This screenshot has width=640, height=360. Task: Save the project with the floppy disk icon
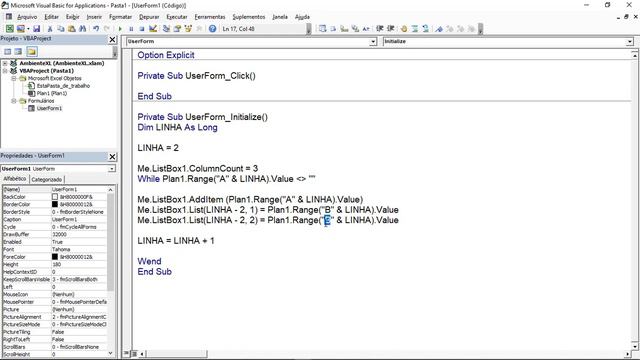[x=36, y=29]
